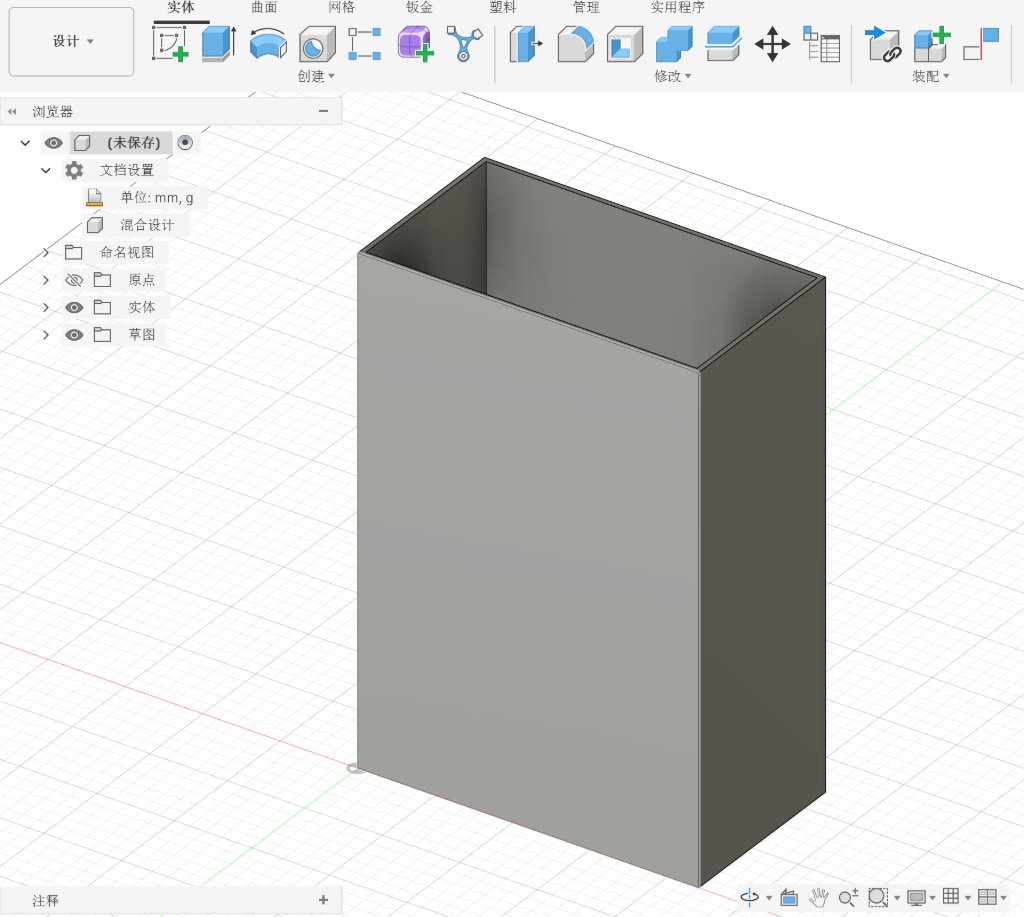Switch to the 钣金 ribbon tab
Screen dimensions: 1024x917
[419, 7]
